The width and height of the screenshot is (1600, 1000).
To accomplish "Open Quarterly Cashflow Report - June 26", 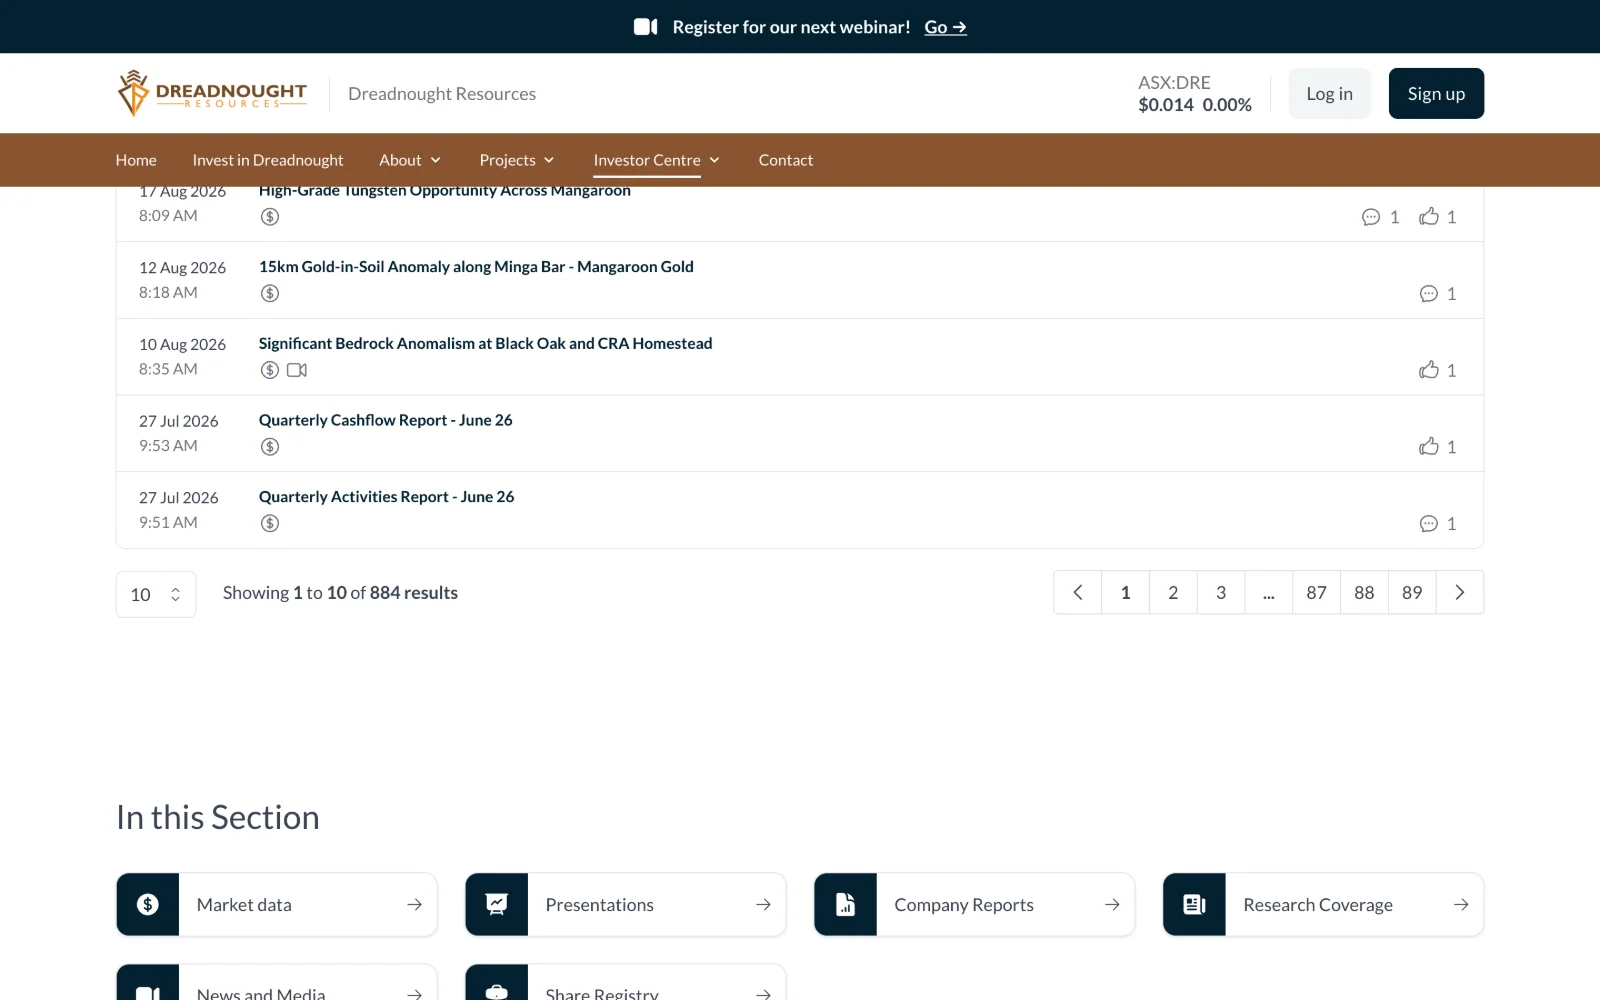I will coord(385,420).
